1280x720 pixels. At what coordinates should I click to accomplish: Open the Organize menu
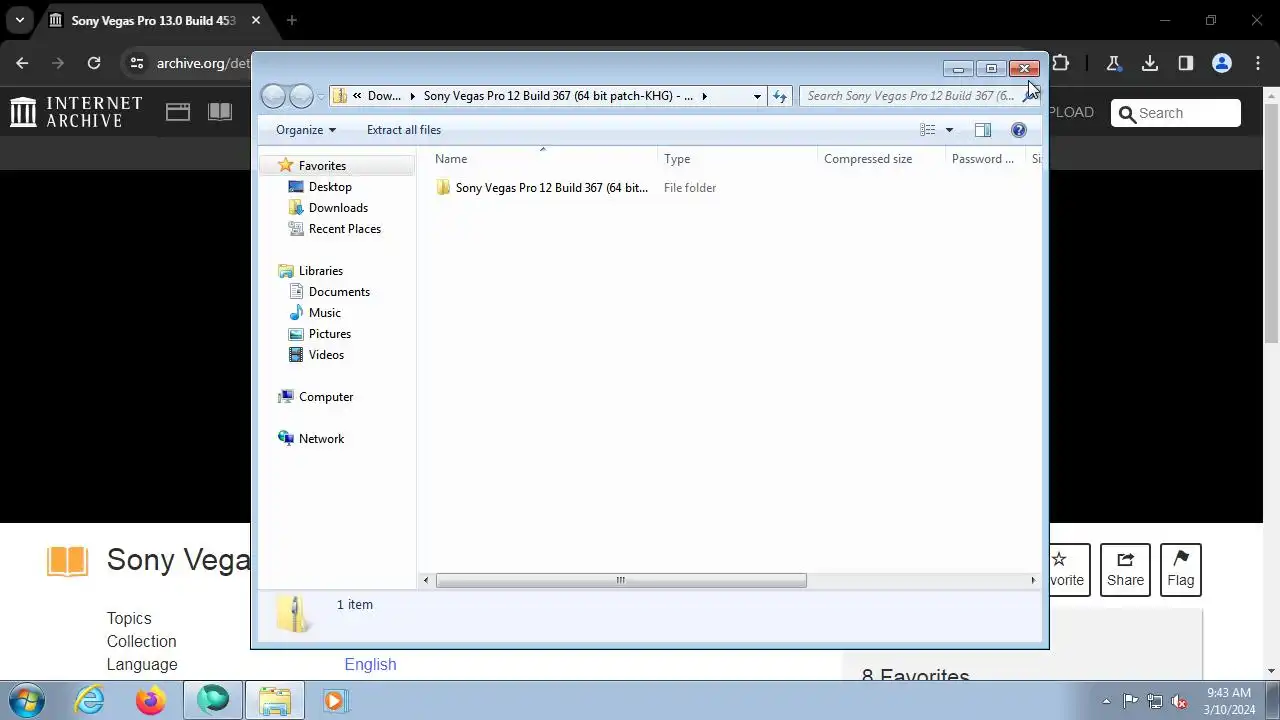click(306, 130)
